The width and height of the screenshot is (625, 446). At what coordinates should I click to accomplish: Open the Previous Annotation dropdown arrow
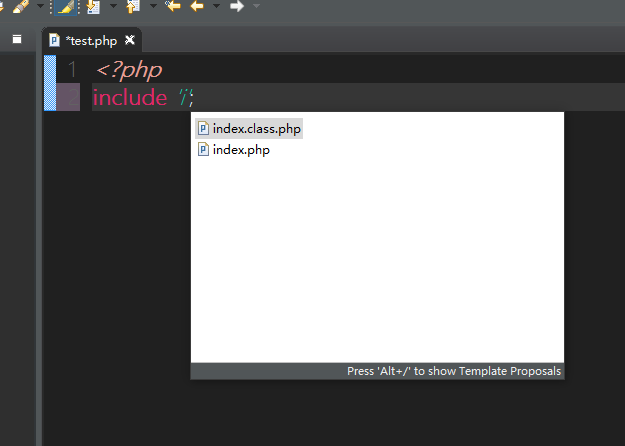click(x=153, y=6)
